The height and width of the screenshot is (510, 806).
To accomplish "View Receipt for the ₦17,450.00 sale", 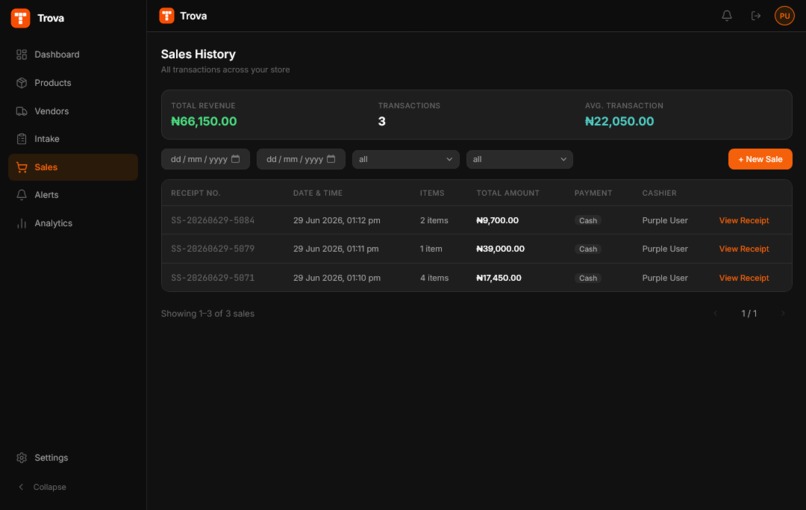I will [744, 278].
